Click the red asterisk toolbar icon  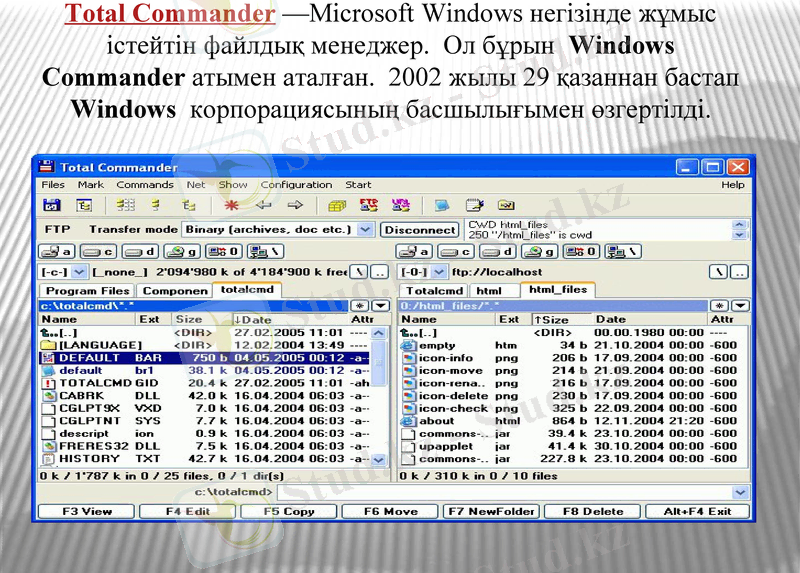[232, 205]
